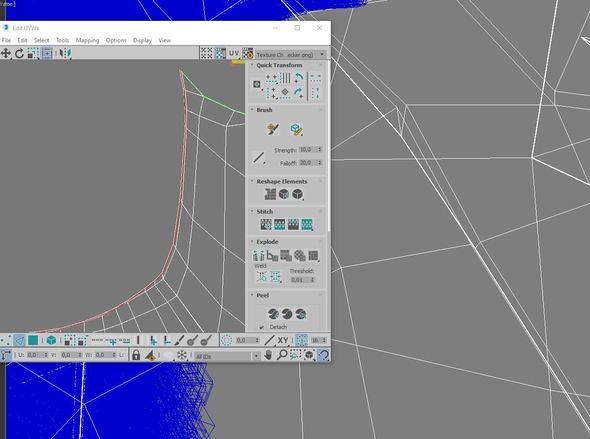Click the Weld Threshold value field

point(302,280)
